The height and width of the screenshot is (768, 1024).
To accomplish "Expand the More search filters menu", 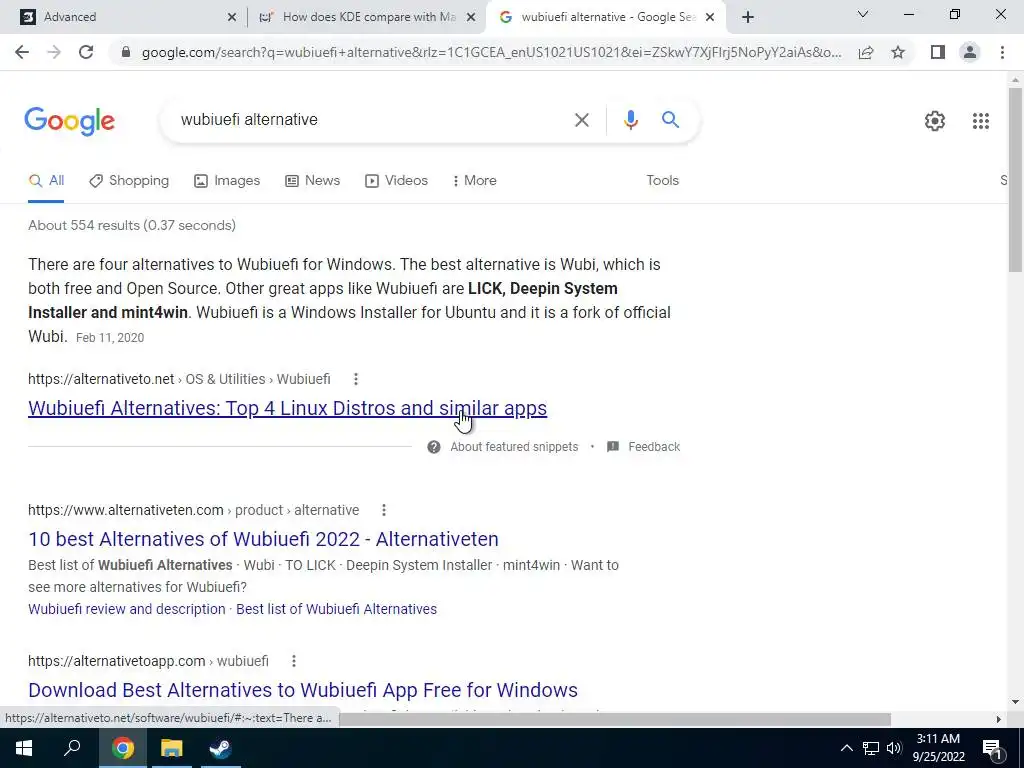I will pyautogui.click(x=475, y=180).
